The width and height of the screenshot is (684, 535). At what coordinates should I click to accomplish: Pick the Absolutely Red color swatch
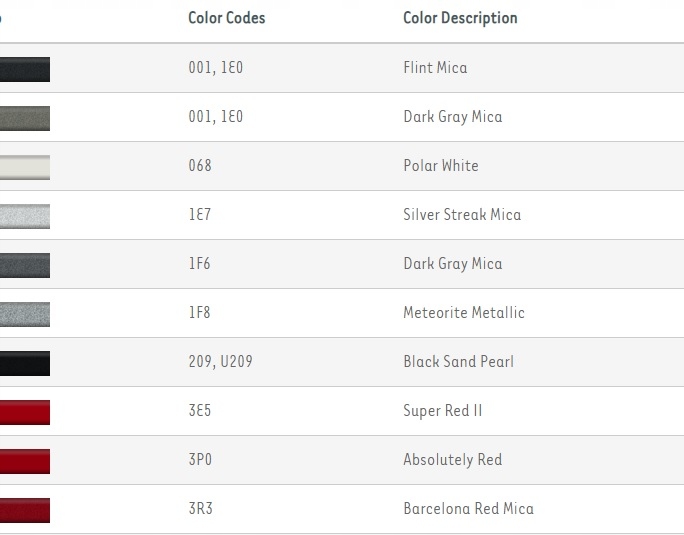[25, 461]
